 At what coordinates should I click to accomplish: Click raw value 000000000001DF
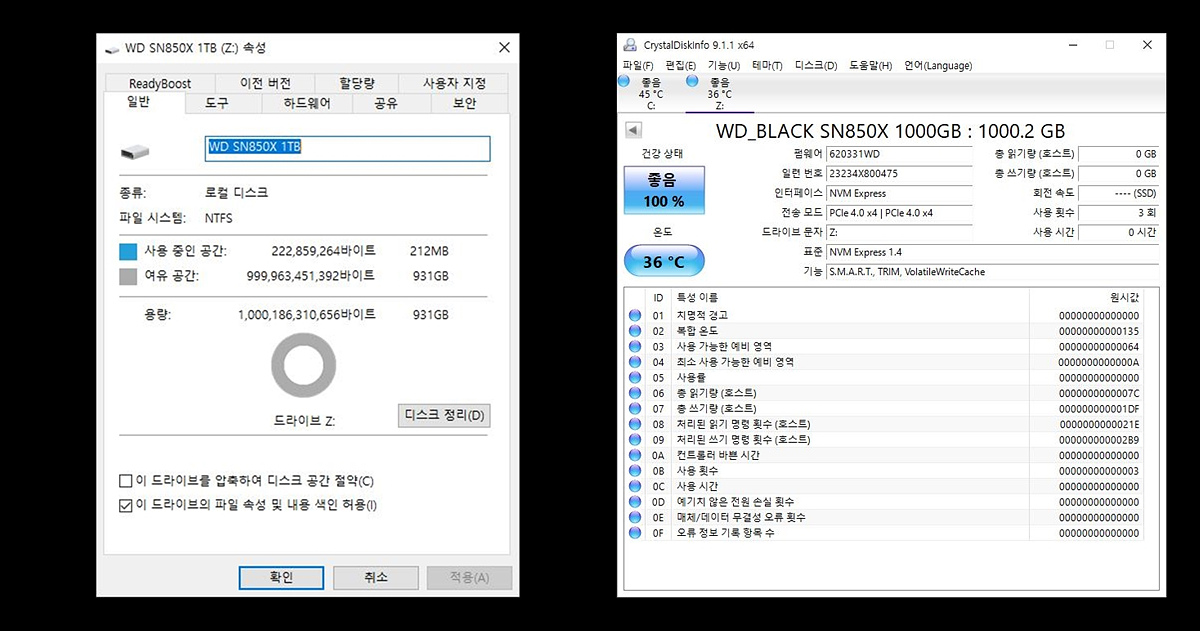[x=1098, y=409]
